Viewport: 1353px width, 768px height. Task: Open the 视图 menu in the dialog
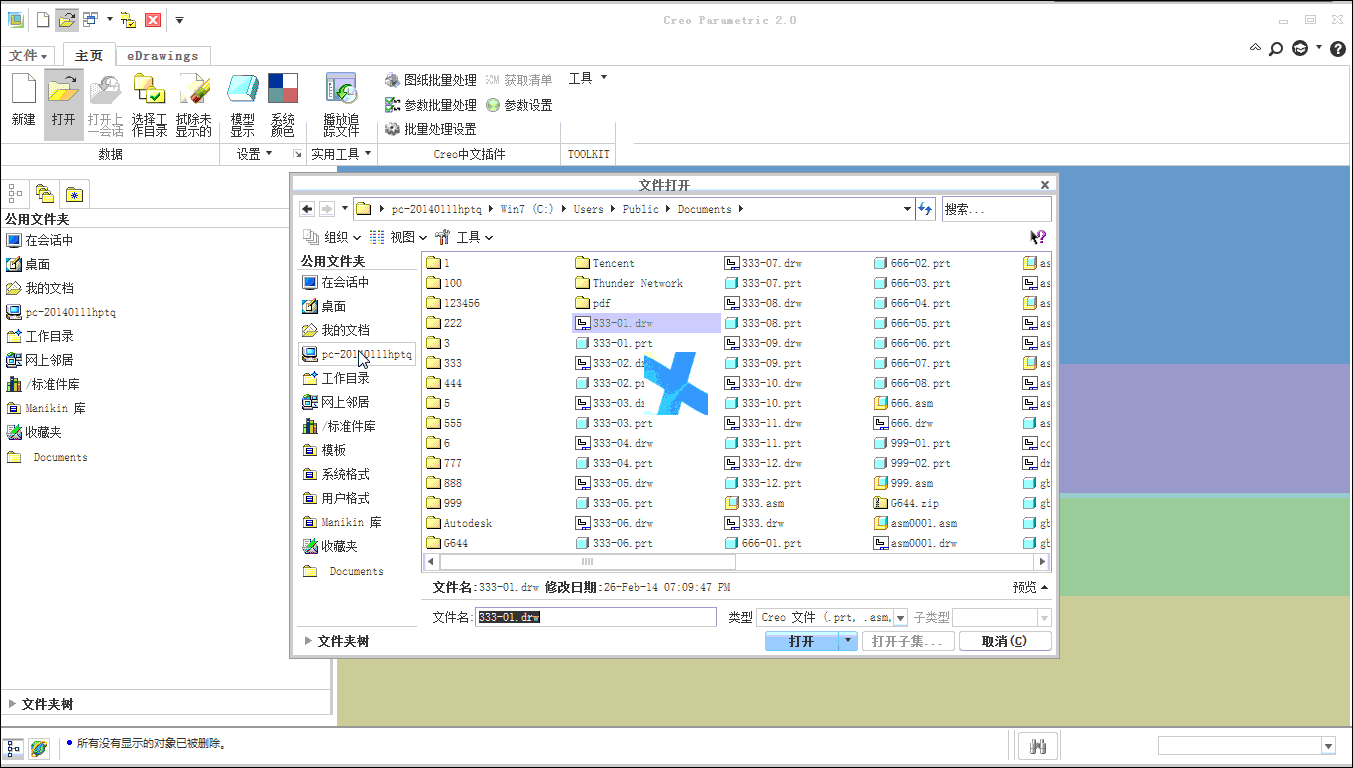point(399,237)
